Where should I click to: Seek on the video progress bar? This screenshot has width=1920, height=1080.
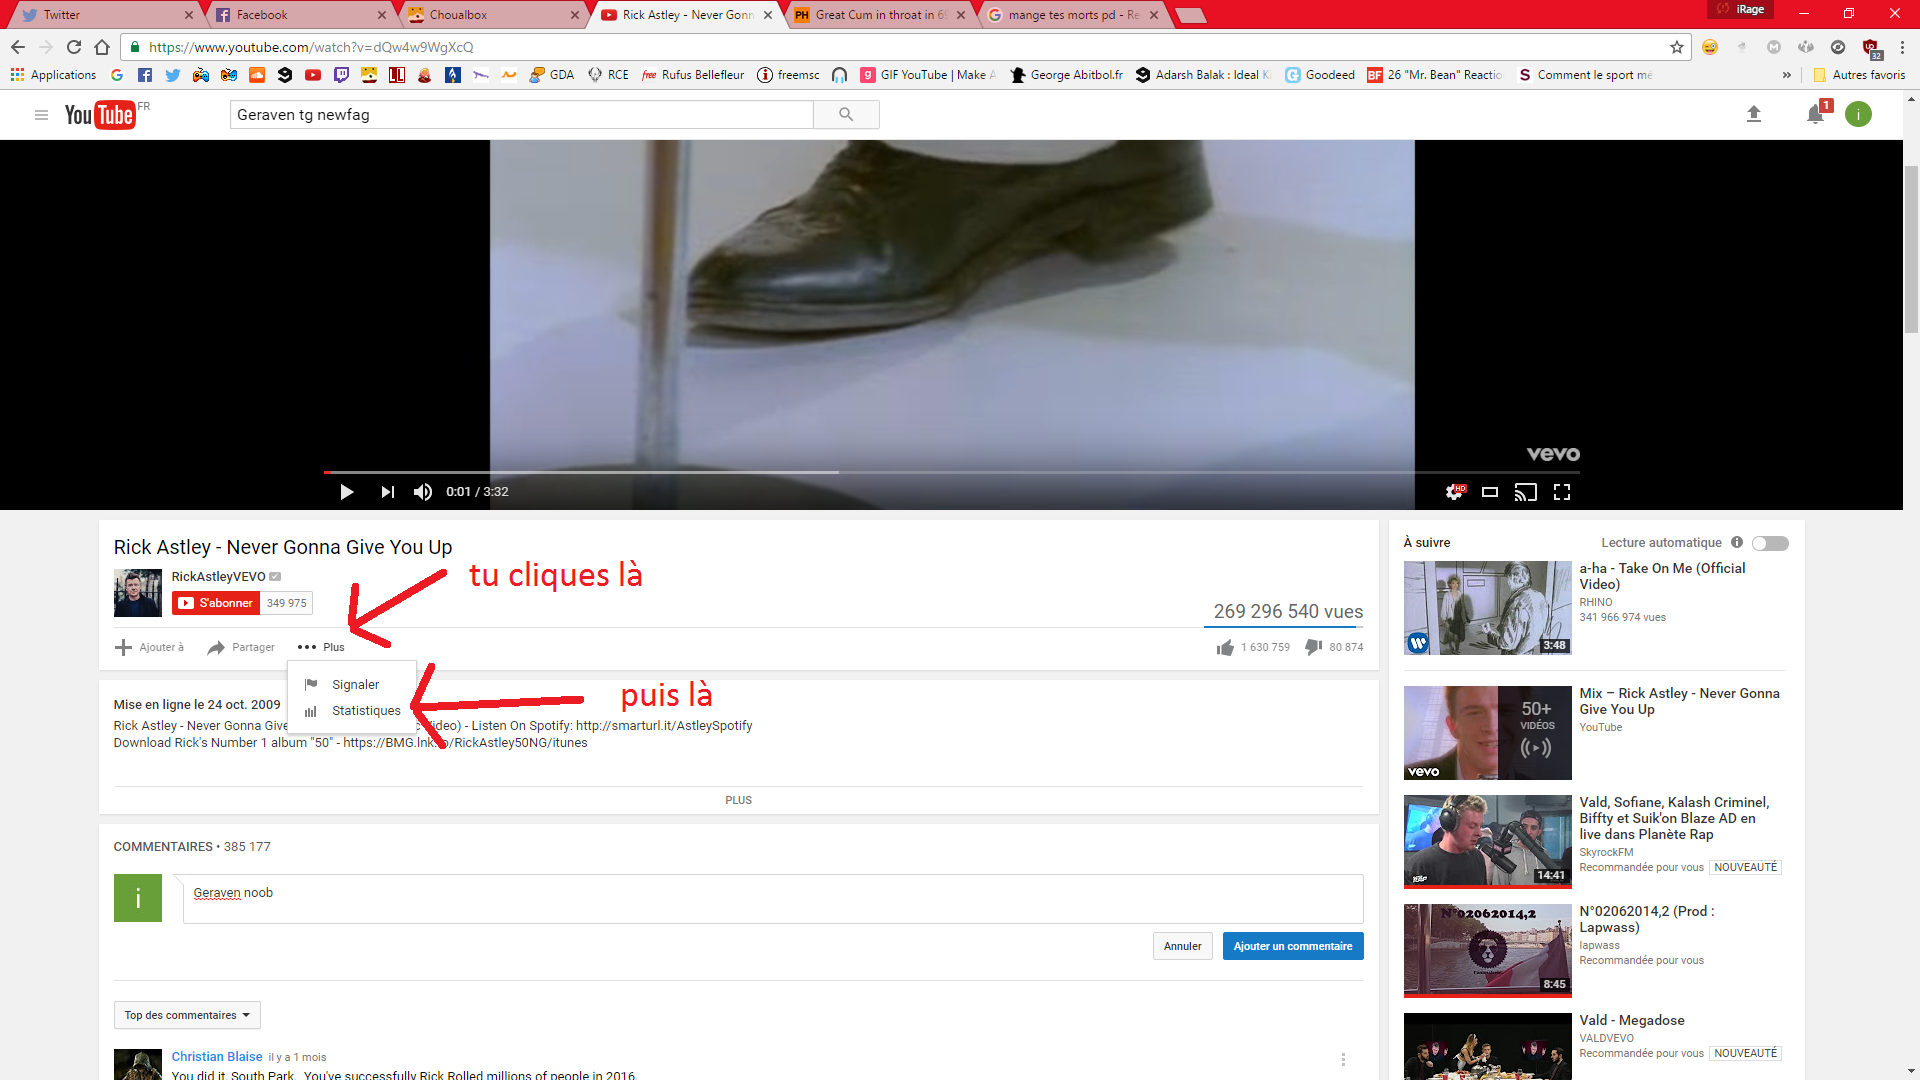[950, 472]
